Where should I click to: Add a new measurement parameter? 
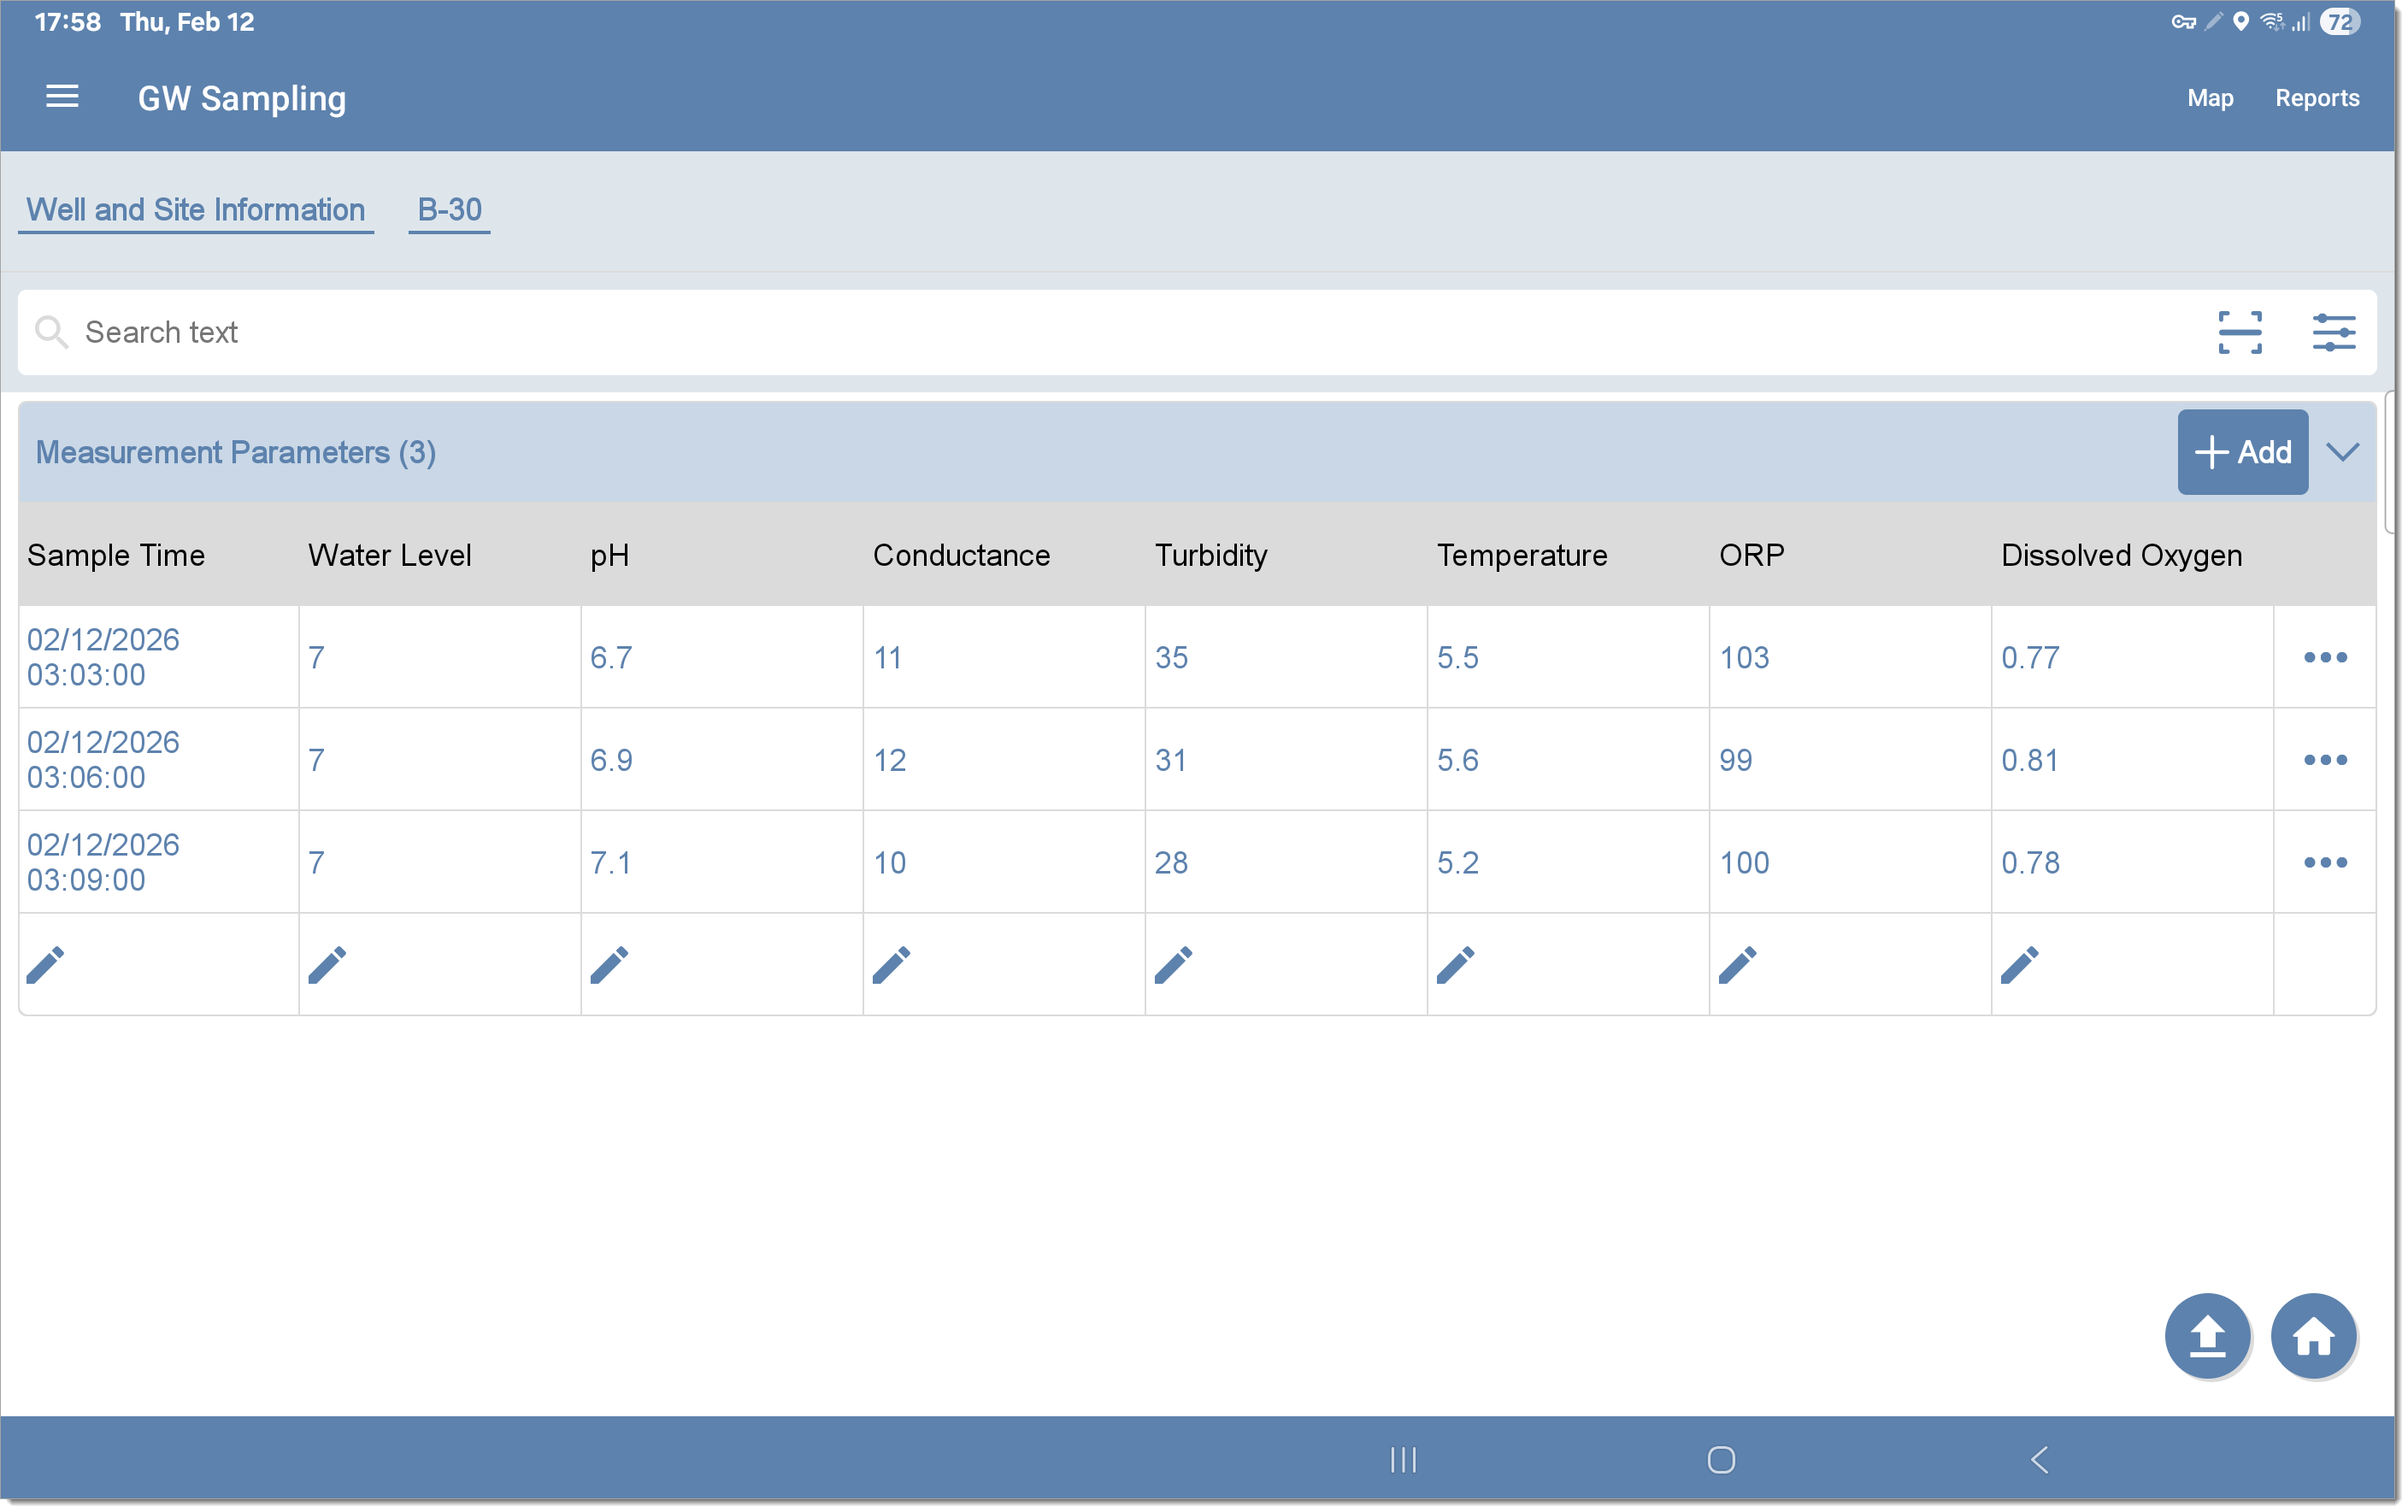(x=2243, y=452)
